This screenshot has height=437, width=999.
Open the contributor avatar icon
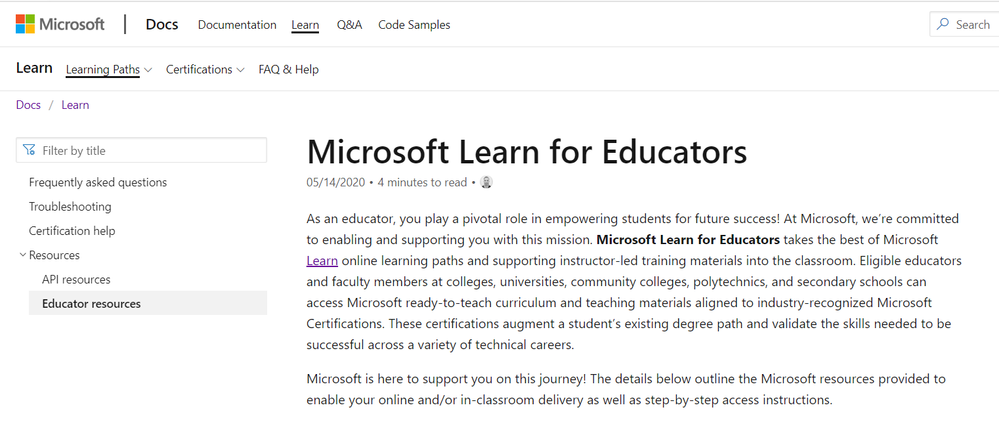pyautogui.click(x=486, y=182)
